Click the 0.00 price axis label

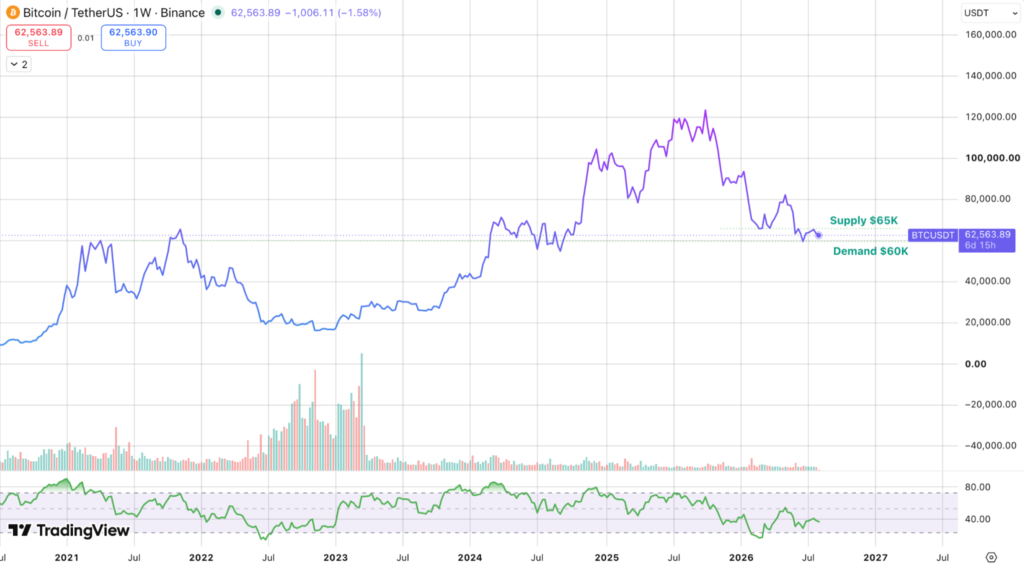[975, 364]
